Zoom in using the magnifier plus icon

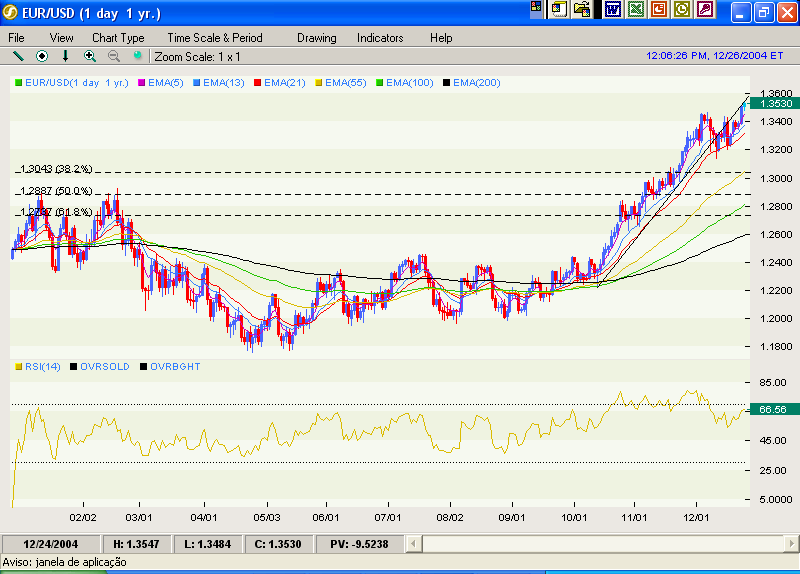click(90, 56)
